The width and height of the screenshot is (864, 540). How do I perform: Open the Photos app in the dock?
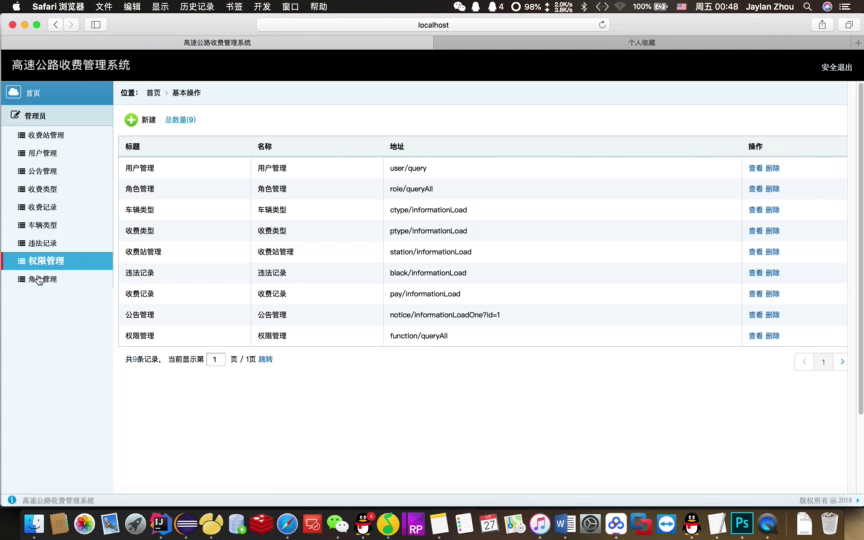[x=84, y=523]
